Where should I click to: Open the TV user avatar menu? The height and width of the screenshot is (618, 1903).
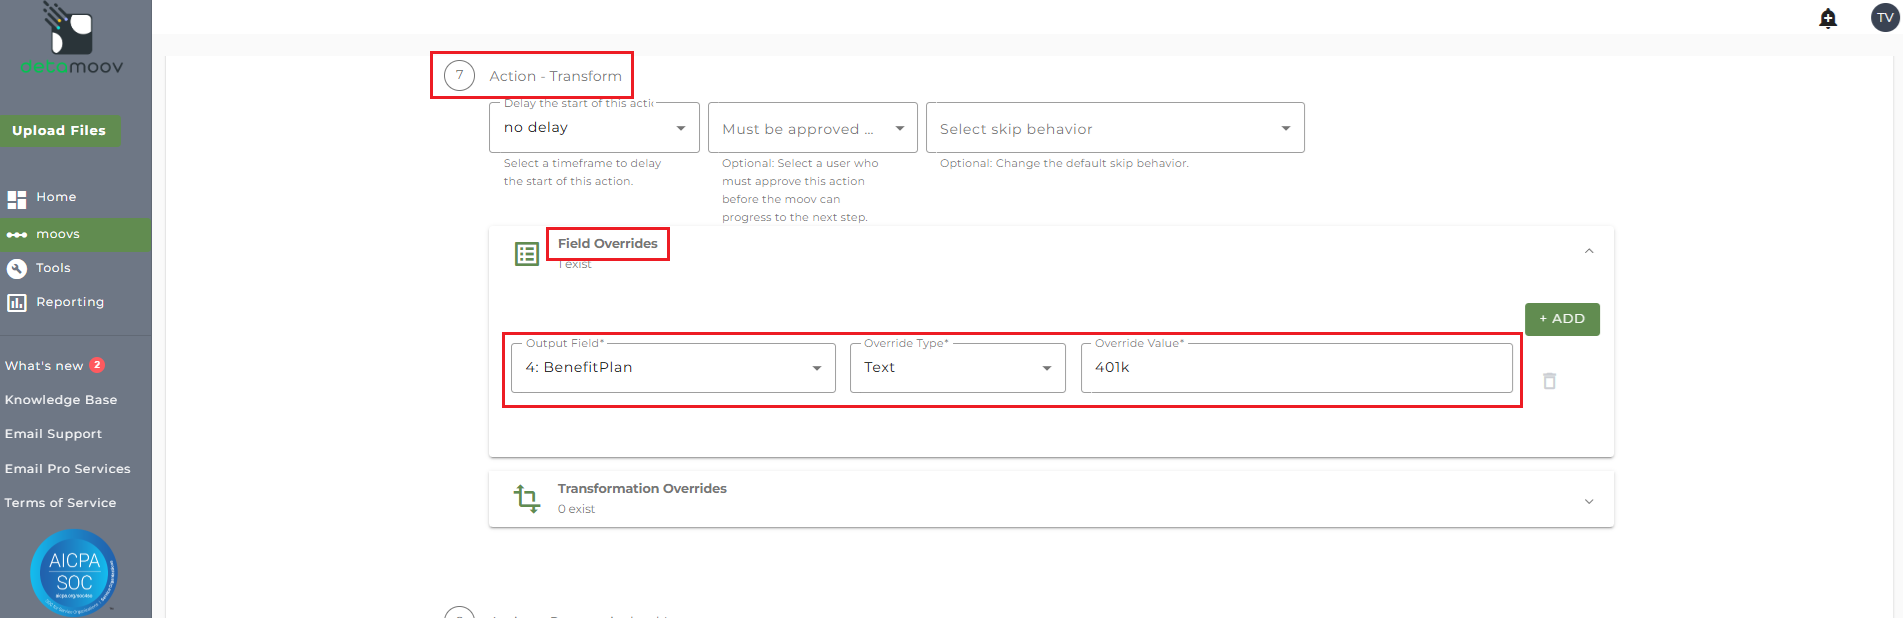pyautogui.click(x=1885, y=18)
